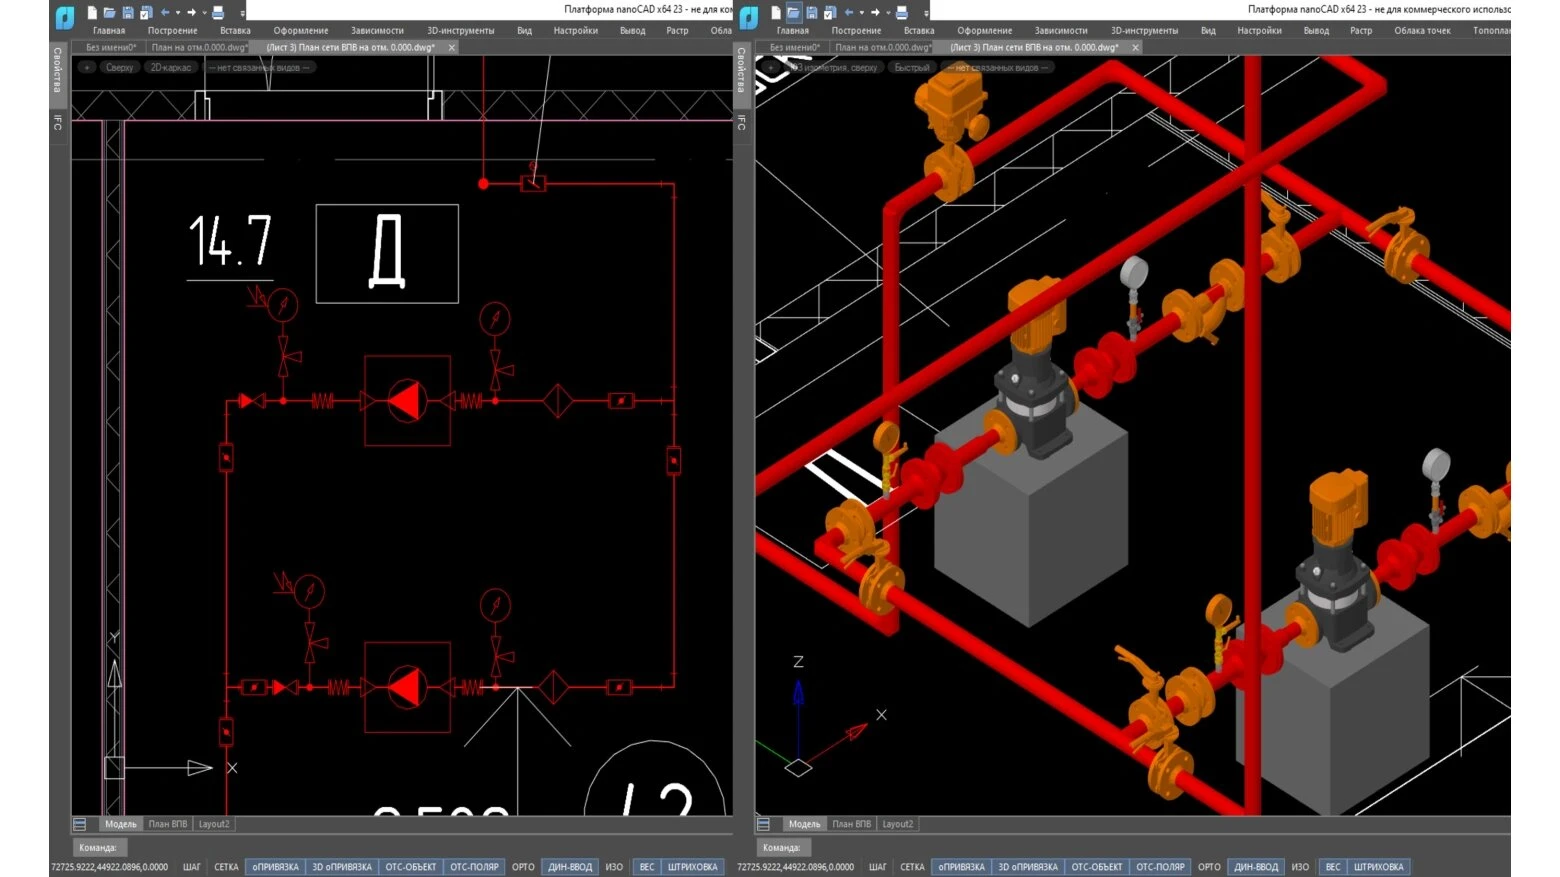
Task: Open the Свойства side panel in left window
Action: tap(57, 70)
